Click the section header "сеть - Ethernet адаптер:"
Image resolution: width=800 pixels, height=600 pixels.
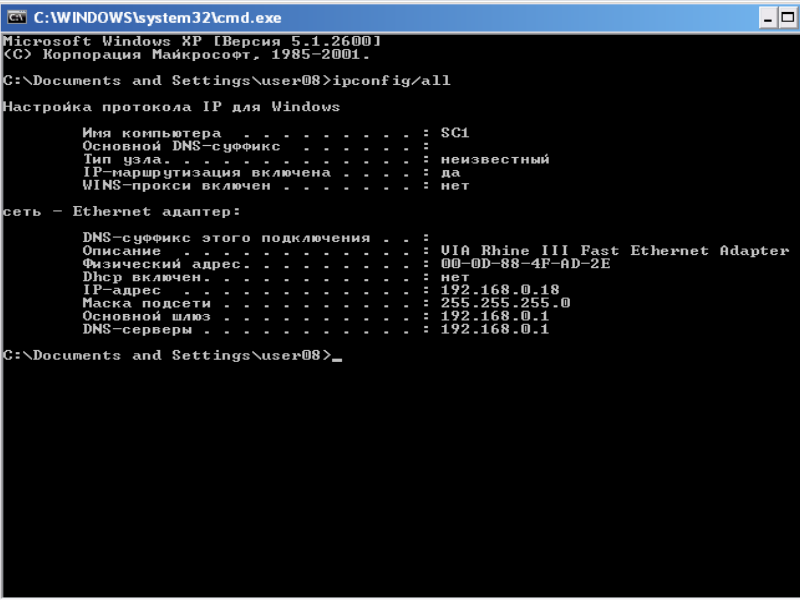pos(121,212)
